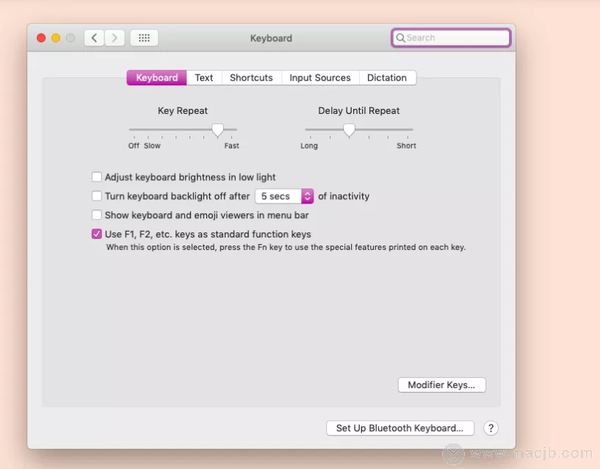
Task: Enable Adjust keyboard brightness in low light
Action: pos(97,177)
